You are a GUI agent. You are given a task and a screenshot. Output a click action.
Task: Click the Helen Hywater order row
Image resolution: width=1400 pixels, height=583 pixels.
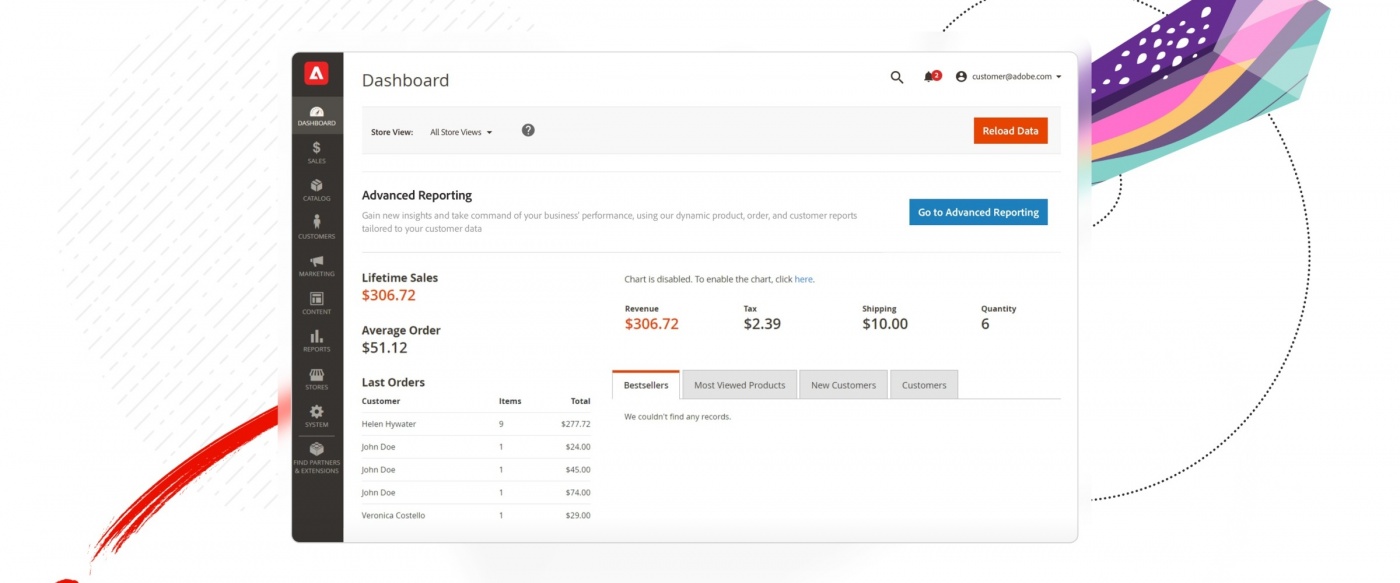476,424
